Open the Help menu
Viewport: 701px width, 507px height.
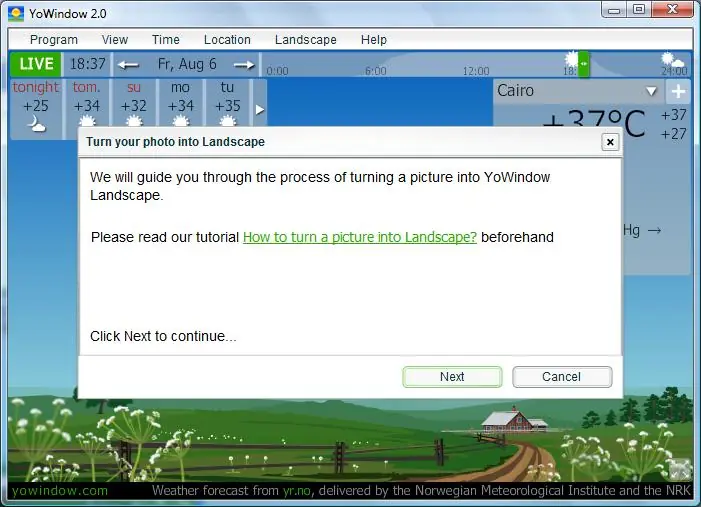point(373,40)
